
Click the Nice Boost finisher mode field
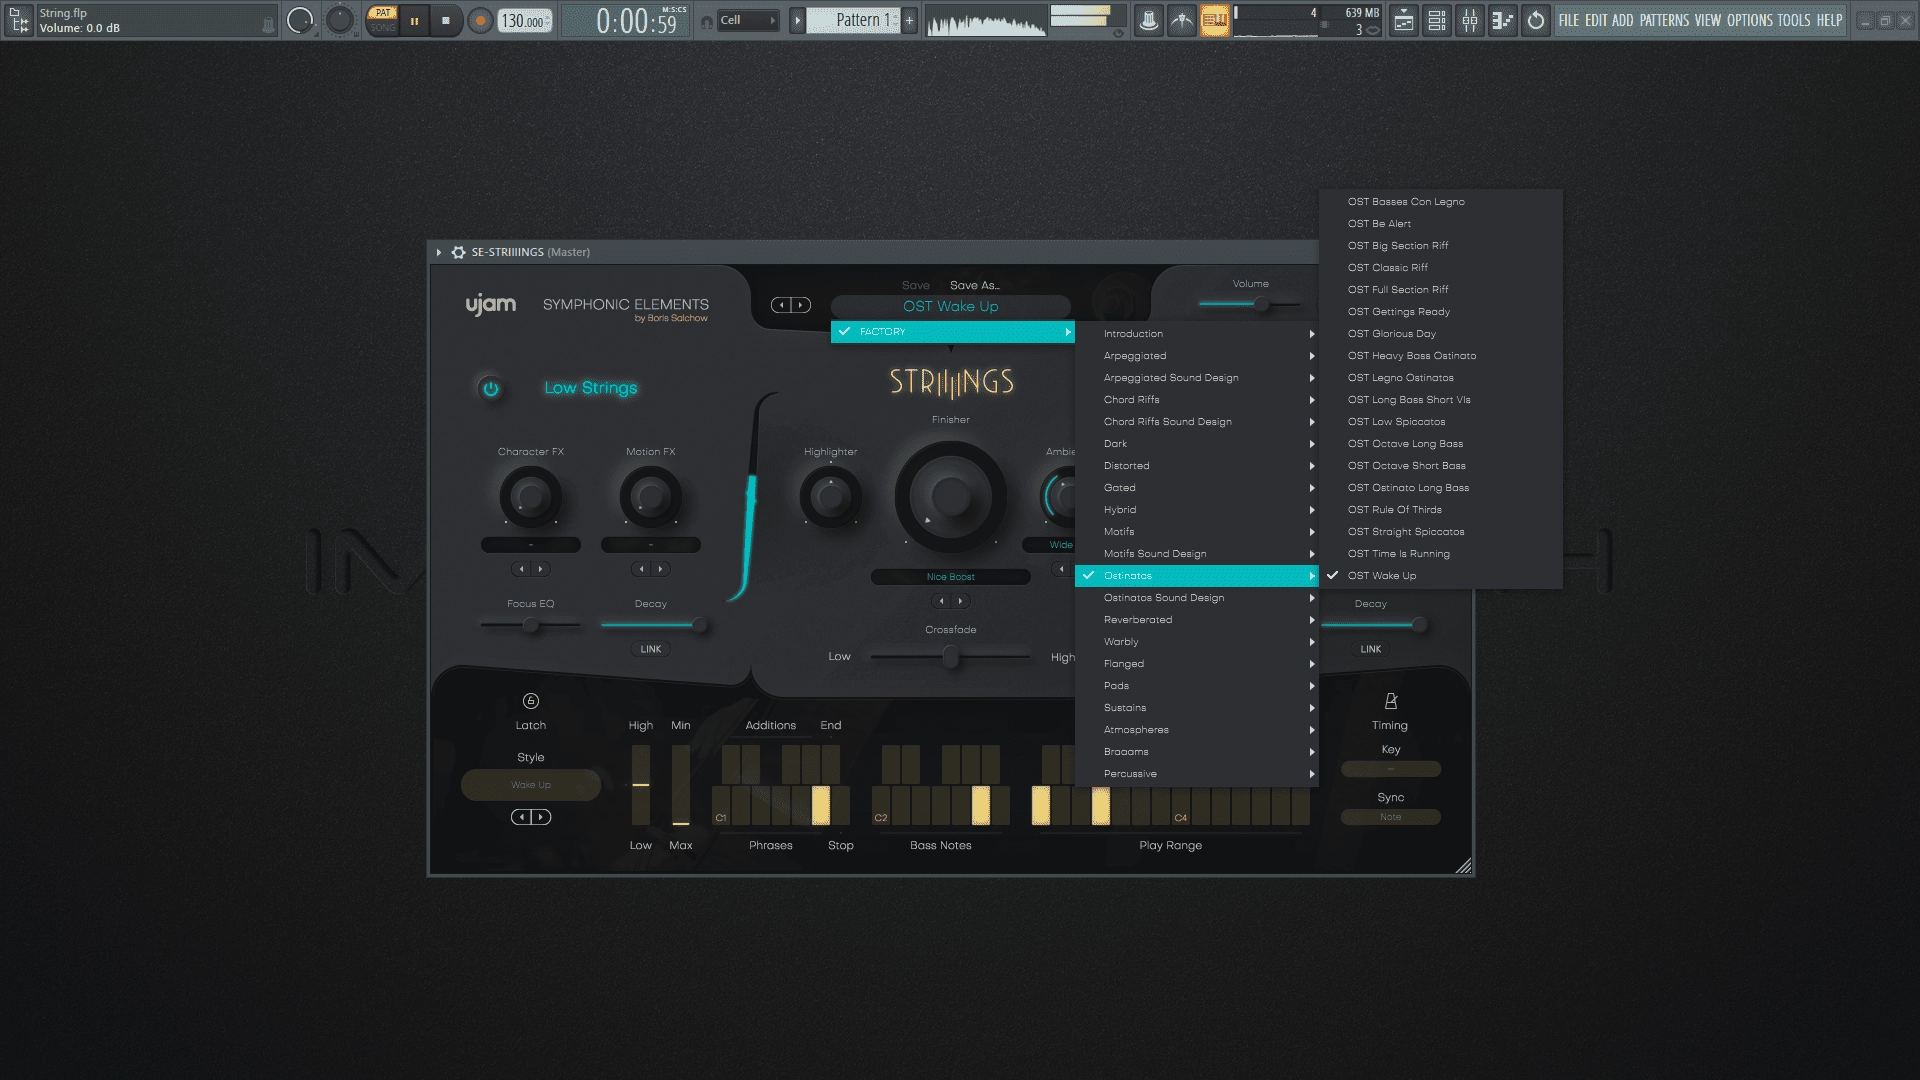tap(951, 577)
